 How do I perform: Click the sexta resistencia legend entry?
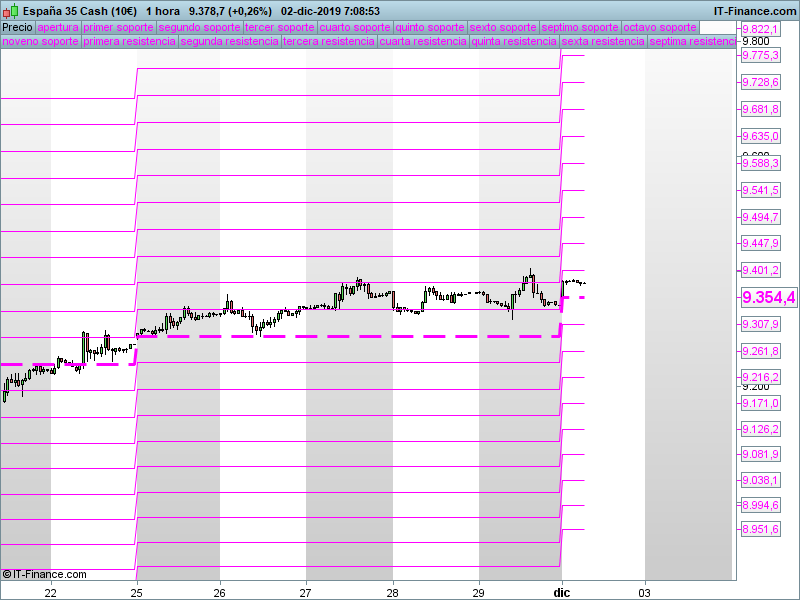[x=602, y=42]
